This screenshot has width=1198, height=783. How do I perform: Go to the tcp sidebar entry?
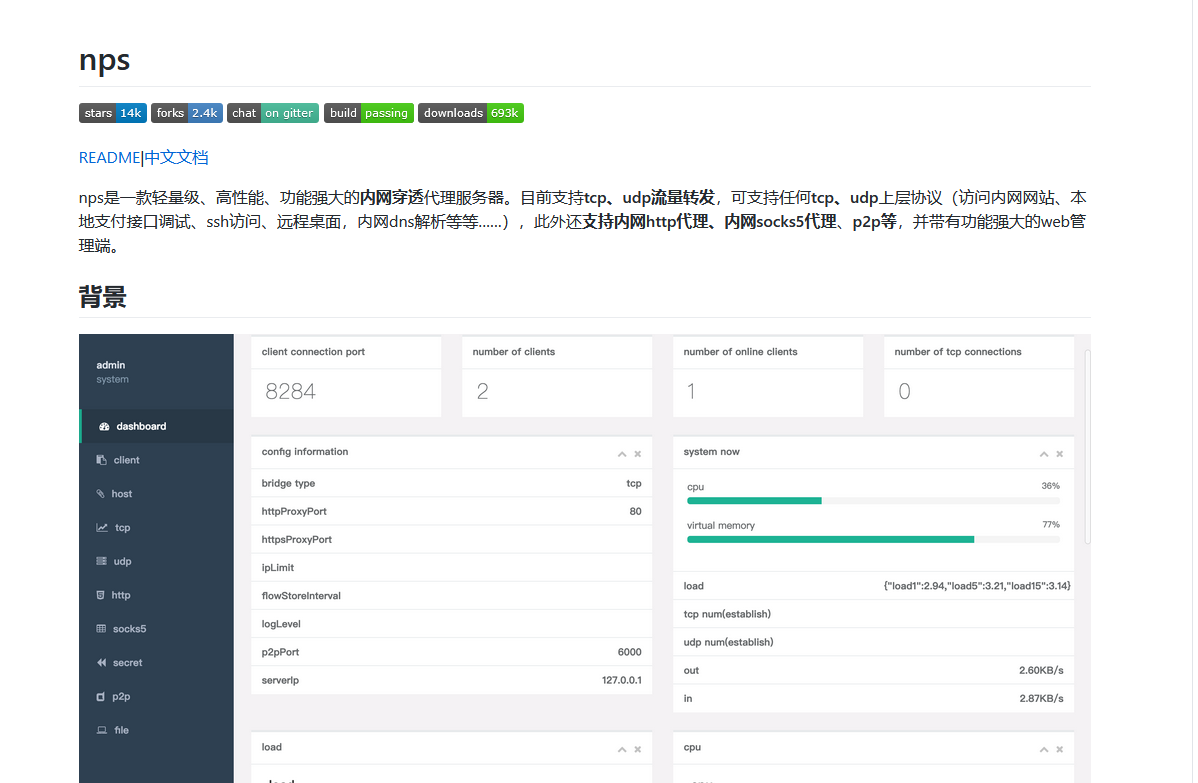156,527
